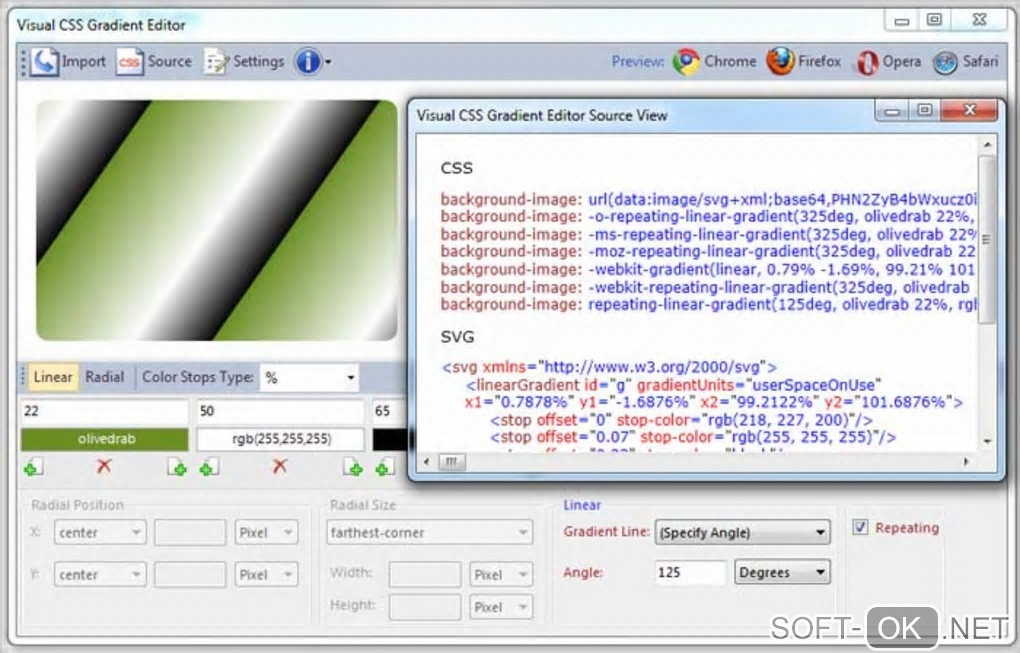Click the Angle field showing 125
Screen dimensions: 1020x653
coord(690,572)
